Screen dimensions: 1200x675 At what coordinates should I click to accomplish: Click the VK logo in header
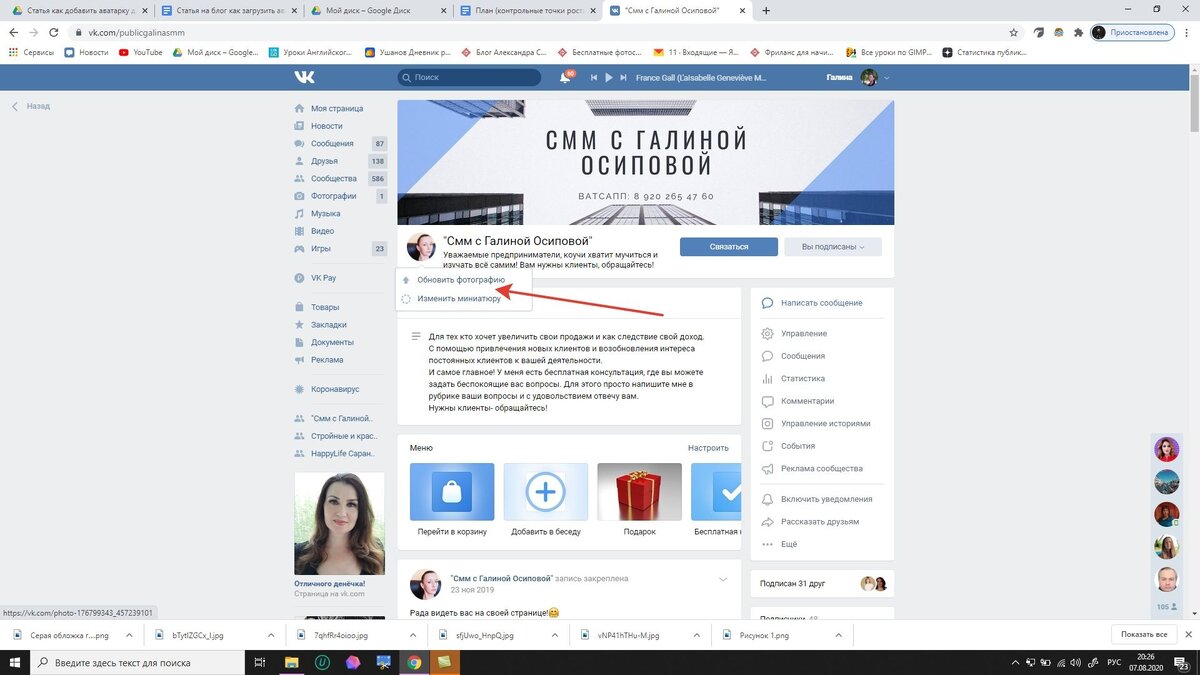pos(304,77)
